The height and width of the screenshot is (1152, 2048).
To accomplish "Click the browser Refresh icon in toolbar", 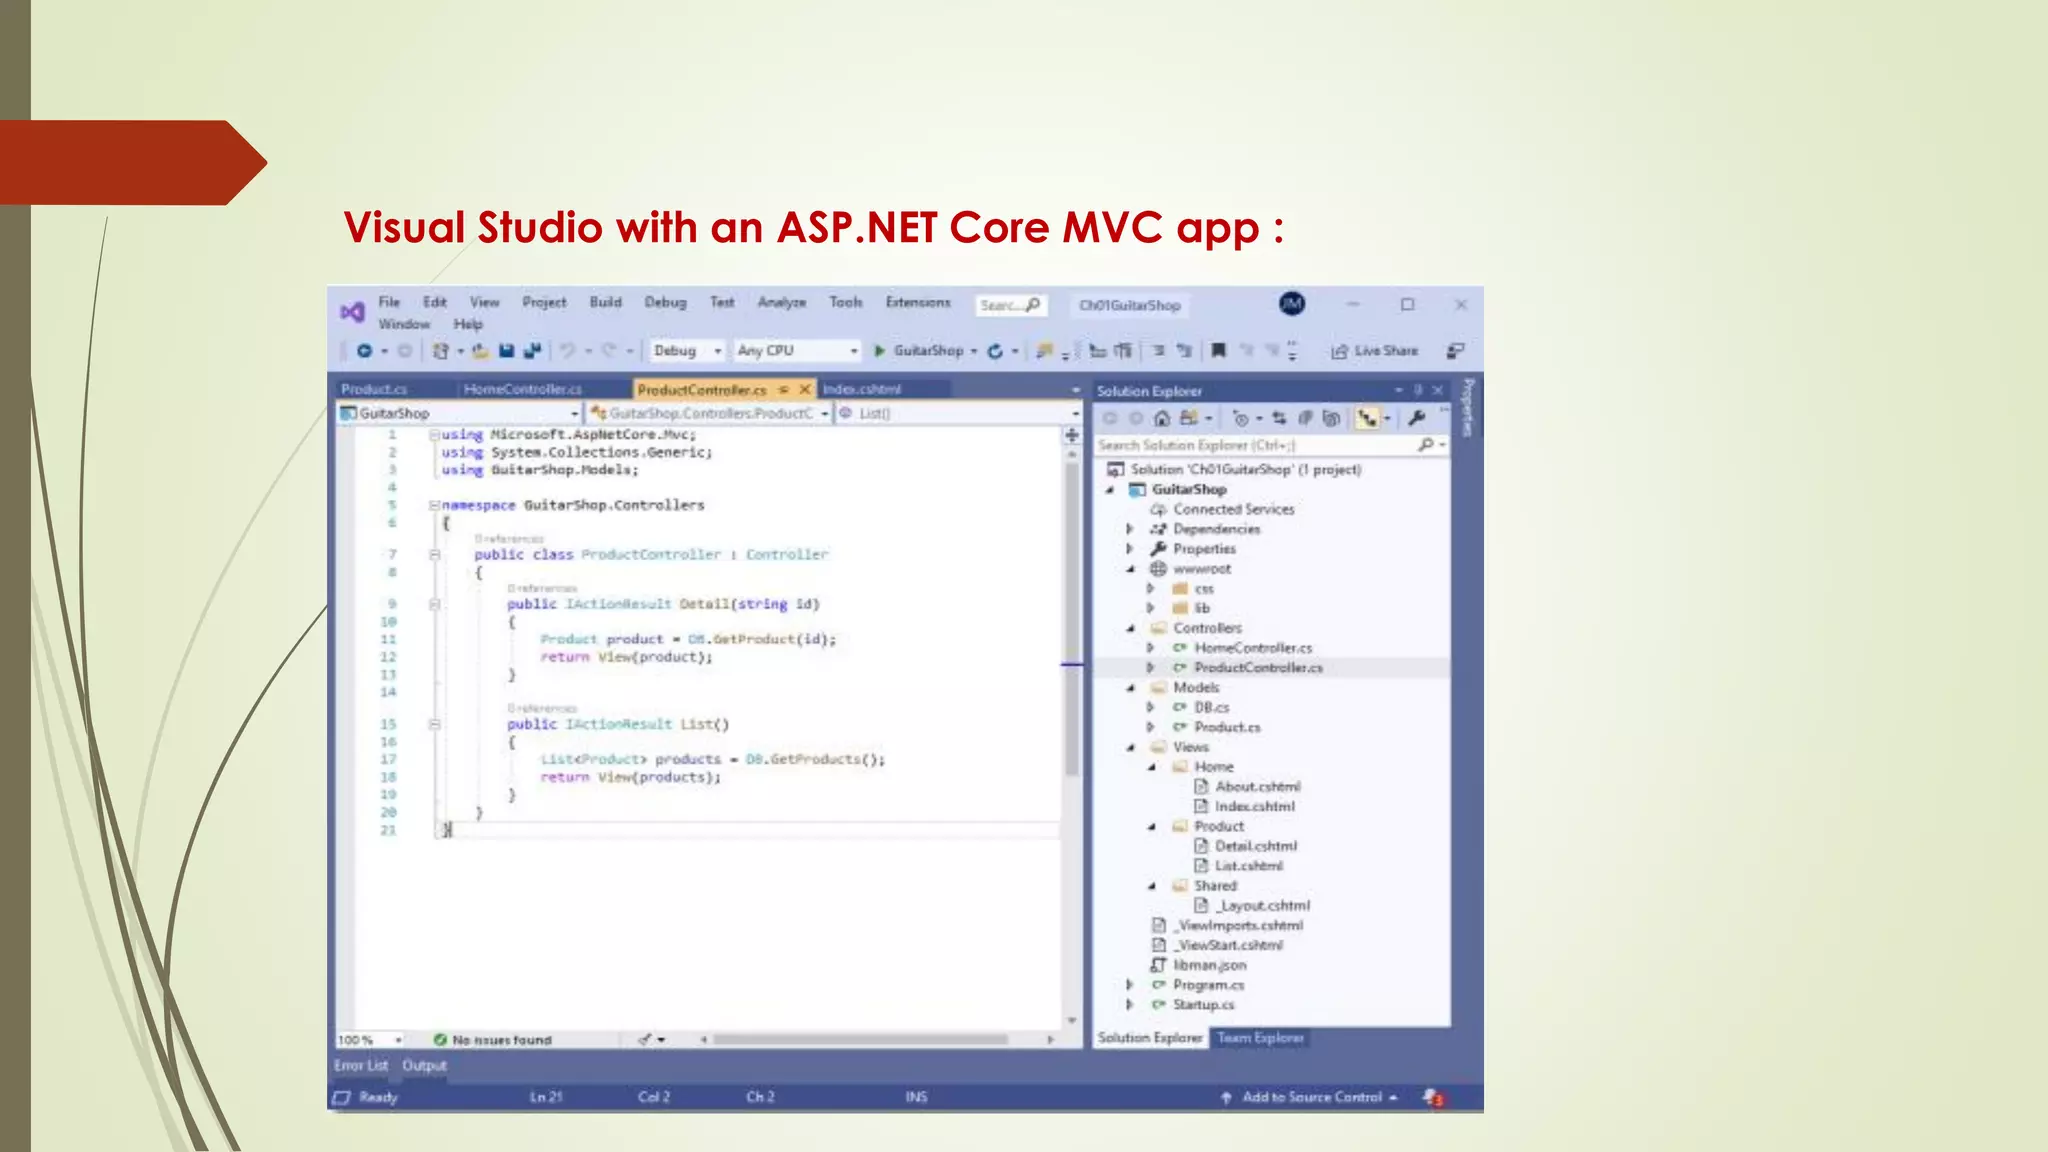I will click(995, 351).
